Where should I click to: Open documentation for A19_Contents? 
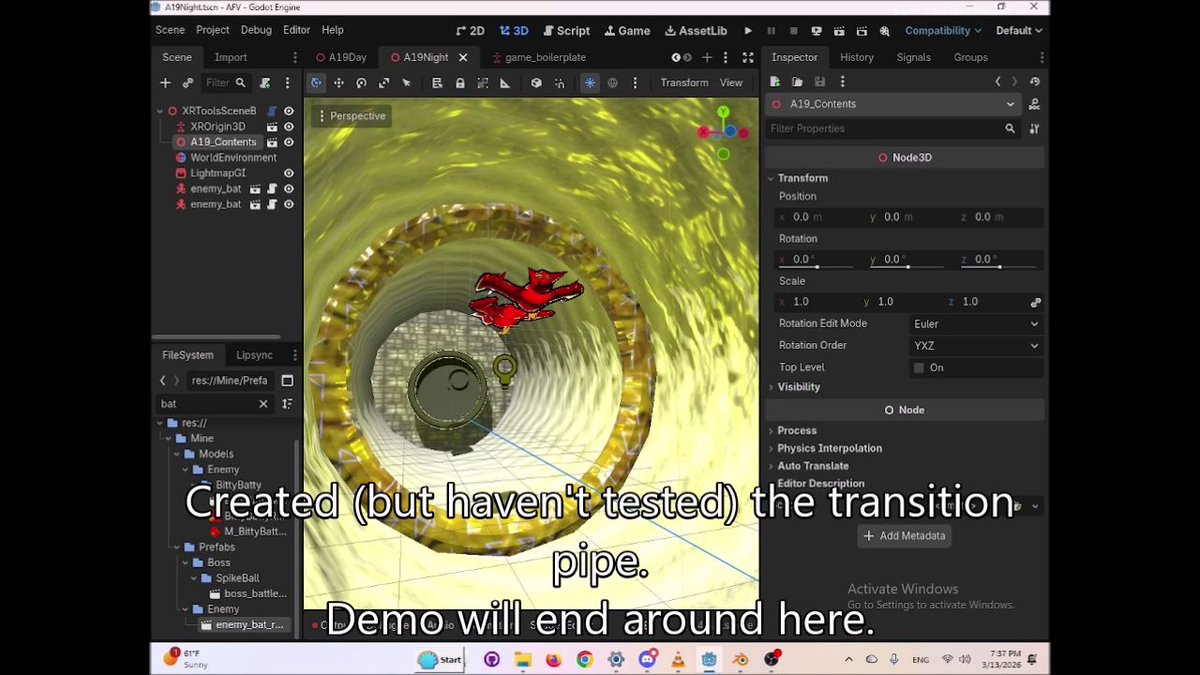(x=1034, y=104)
